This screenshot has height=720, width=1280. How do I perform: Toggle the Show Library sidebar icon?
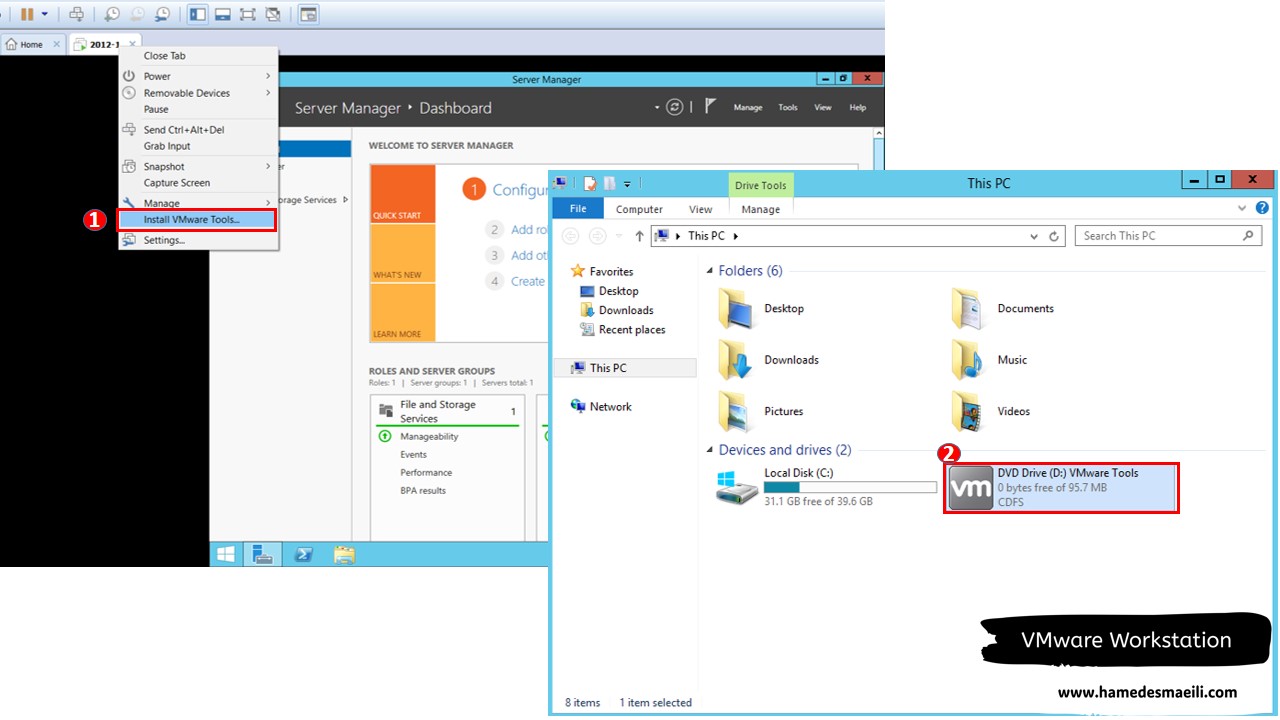198,14
